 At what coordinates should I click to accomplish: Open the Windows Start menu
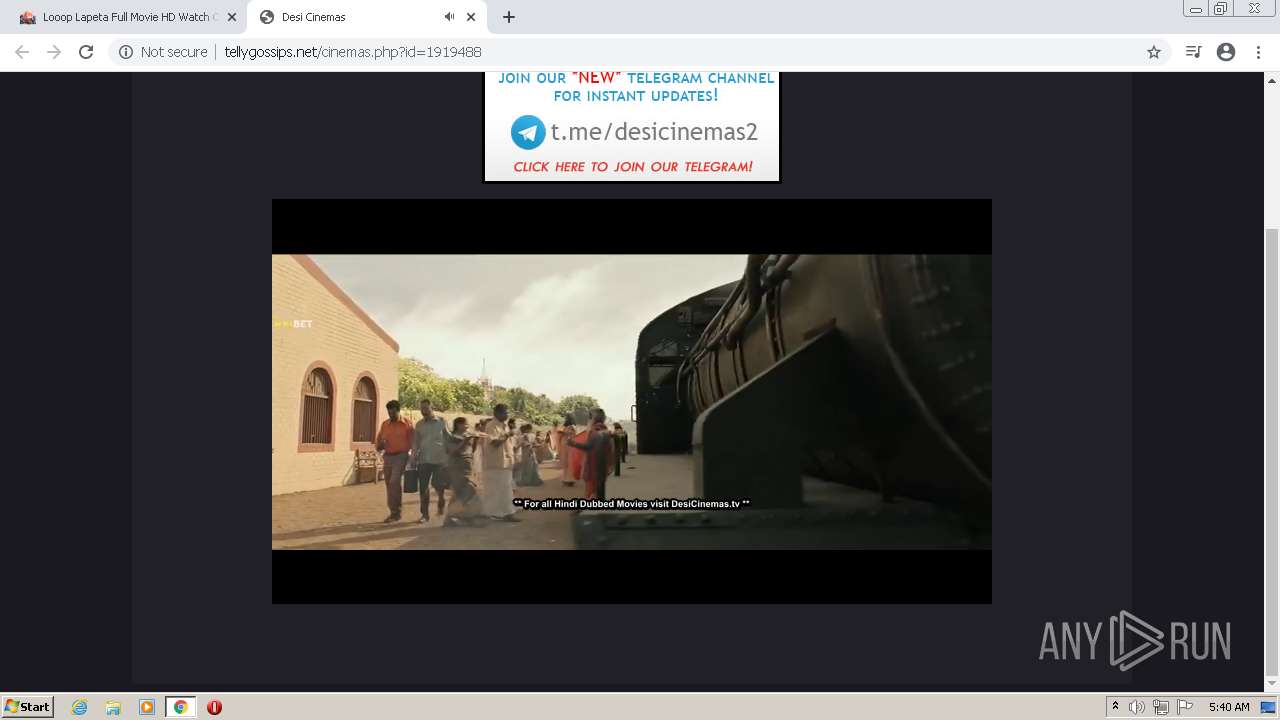pos(27,707)
